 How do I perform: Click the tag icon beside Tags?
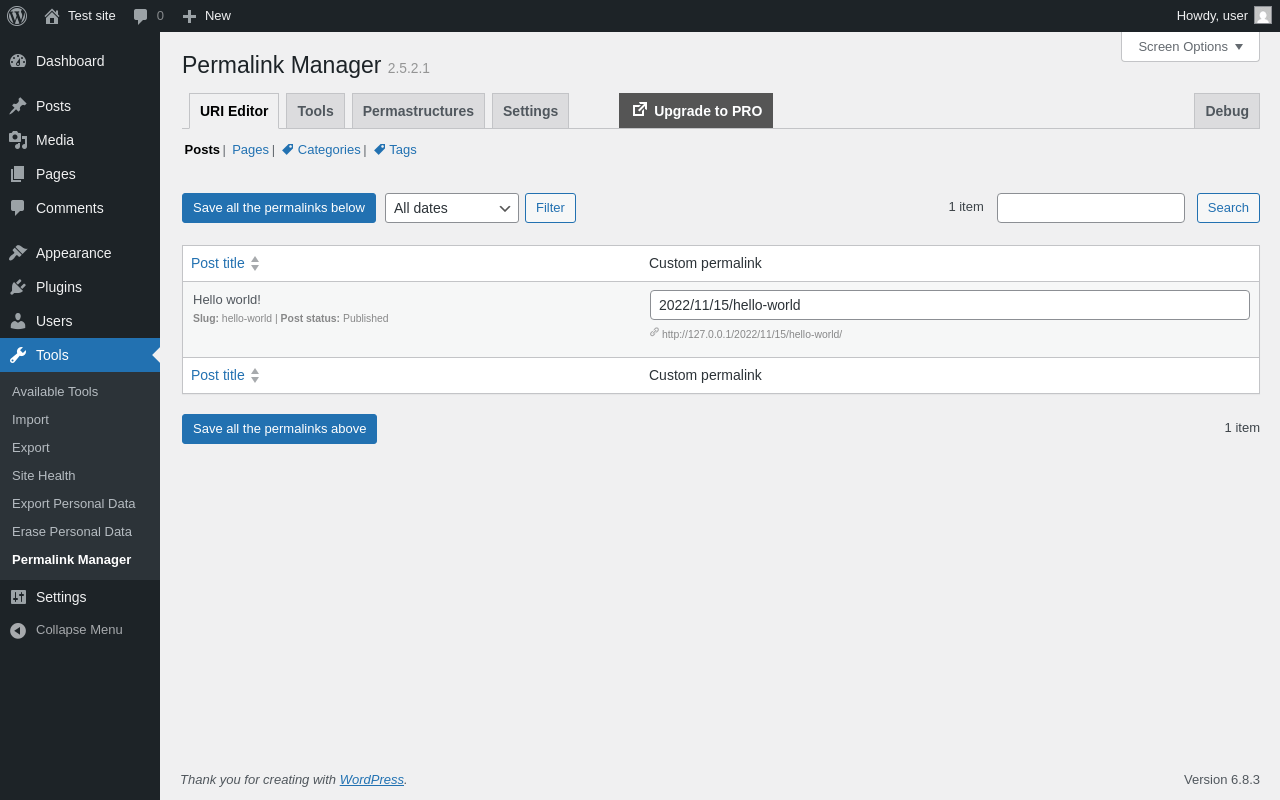click(380, 150)
